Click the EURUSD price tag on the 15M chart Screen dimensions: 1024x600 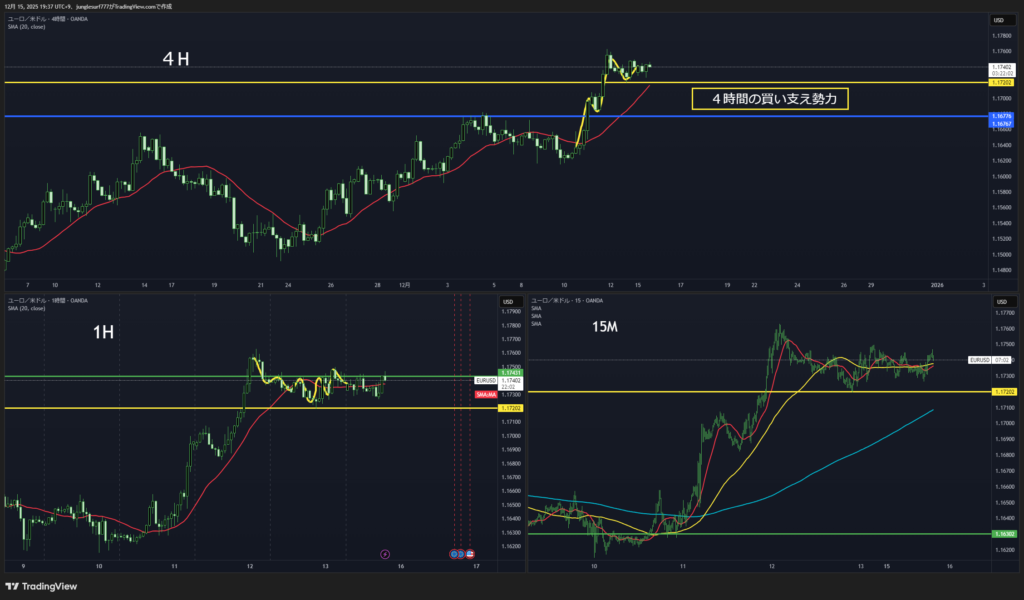[980, 359]
